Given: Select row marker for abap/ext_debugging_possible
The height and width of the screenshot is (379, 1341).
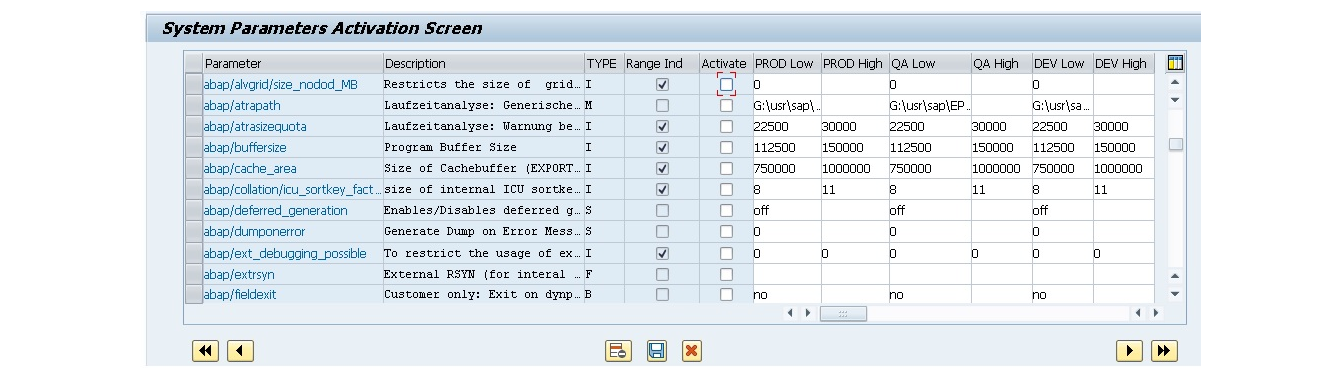Looking at the screenshot, I should pyautogui.click(x=193, y=254).
